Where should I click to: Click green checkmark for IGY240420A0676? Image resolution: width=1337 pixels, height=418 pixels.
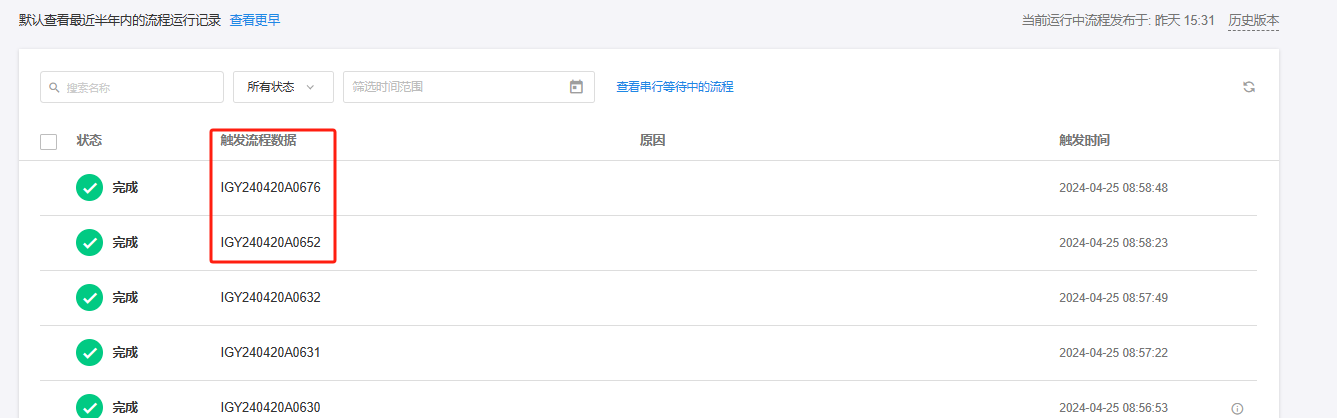tap(90, 187)
